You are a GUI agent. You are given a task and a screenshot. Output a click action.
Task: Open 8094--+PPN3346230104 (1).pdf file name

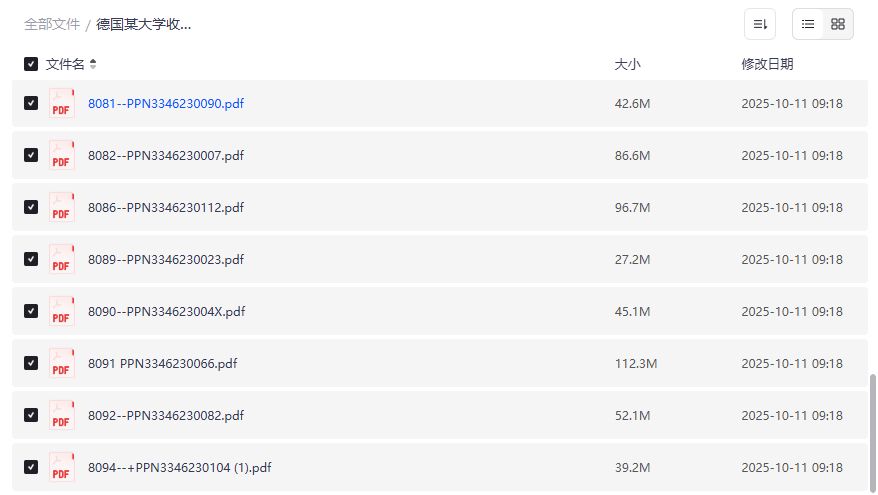pos(180,467)
